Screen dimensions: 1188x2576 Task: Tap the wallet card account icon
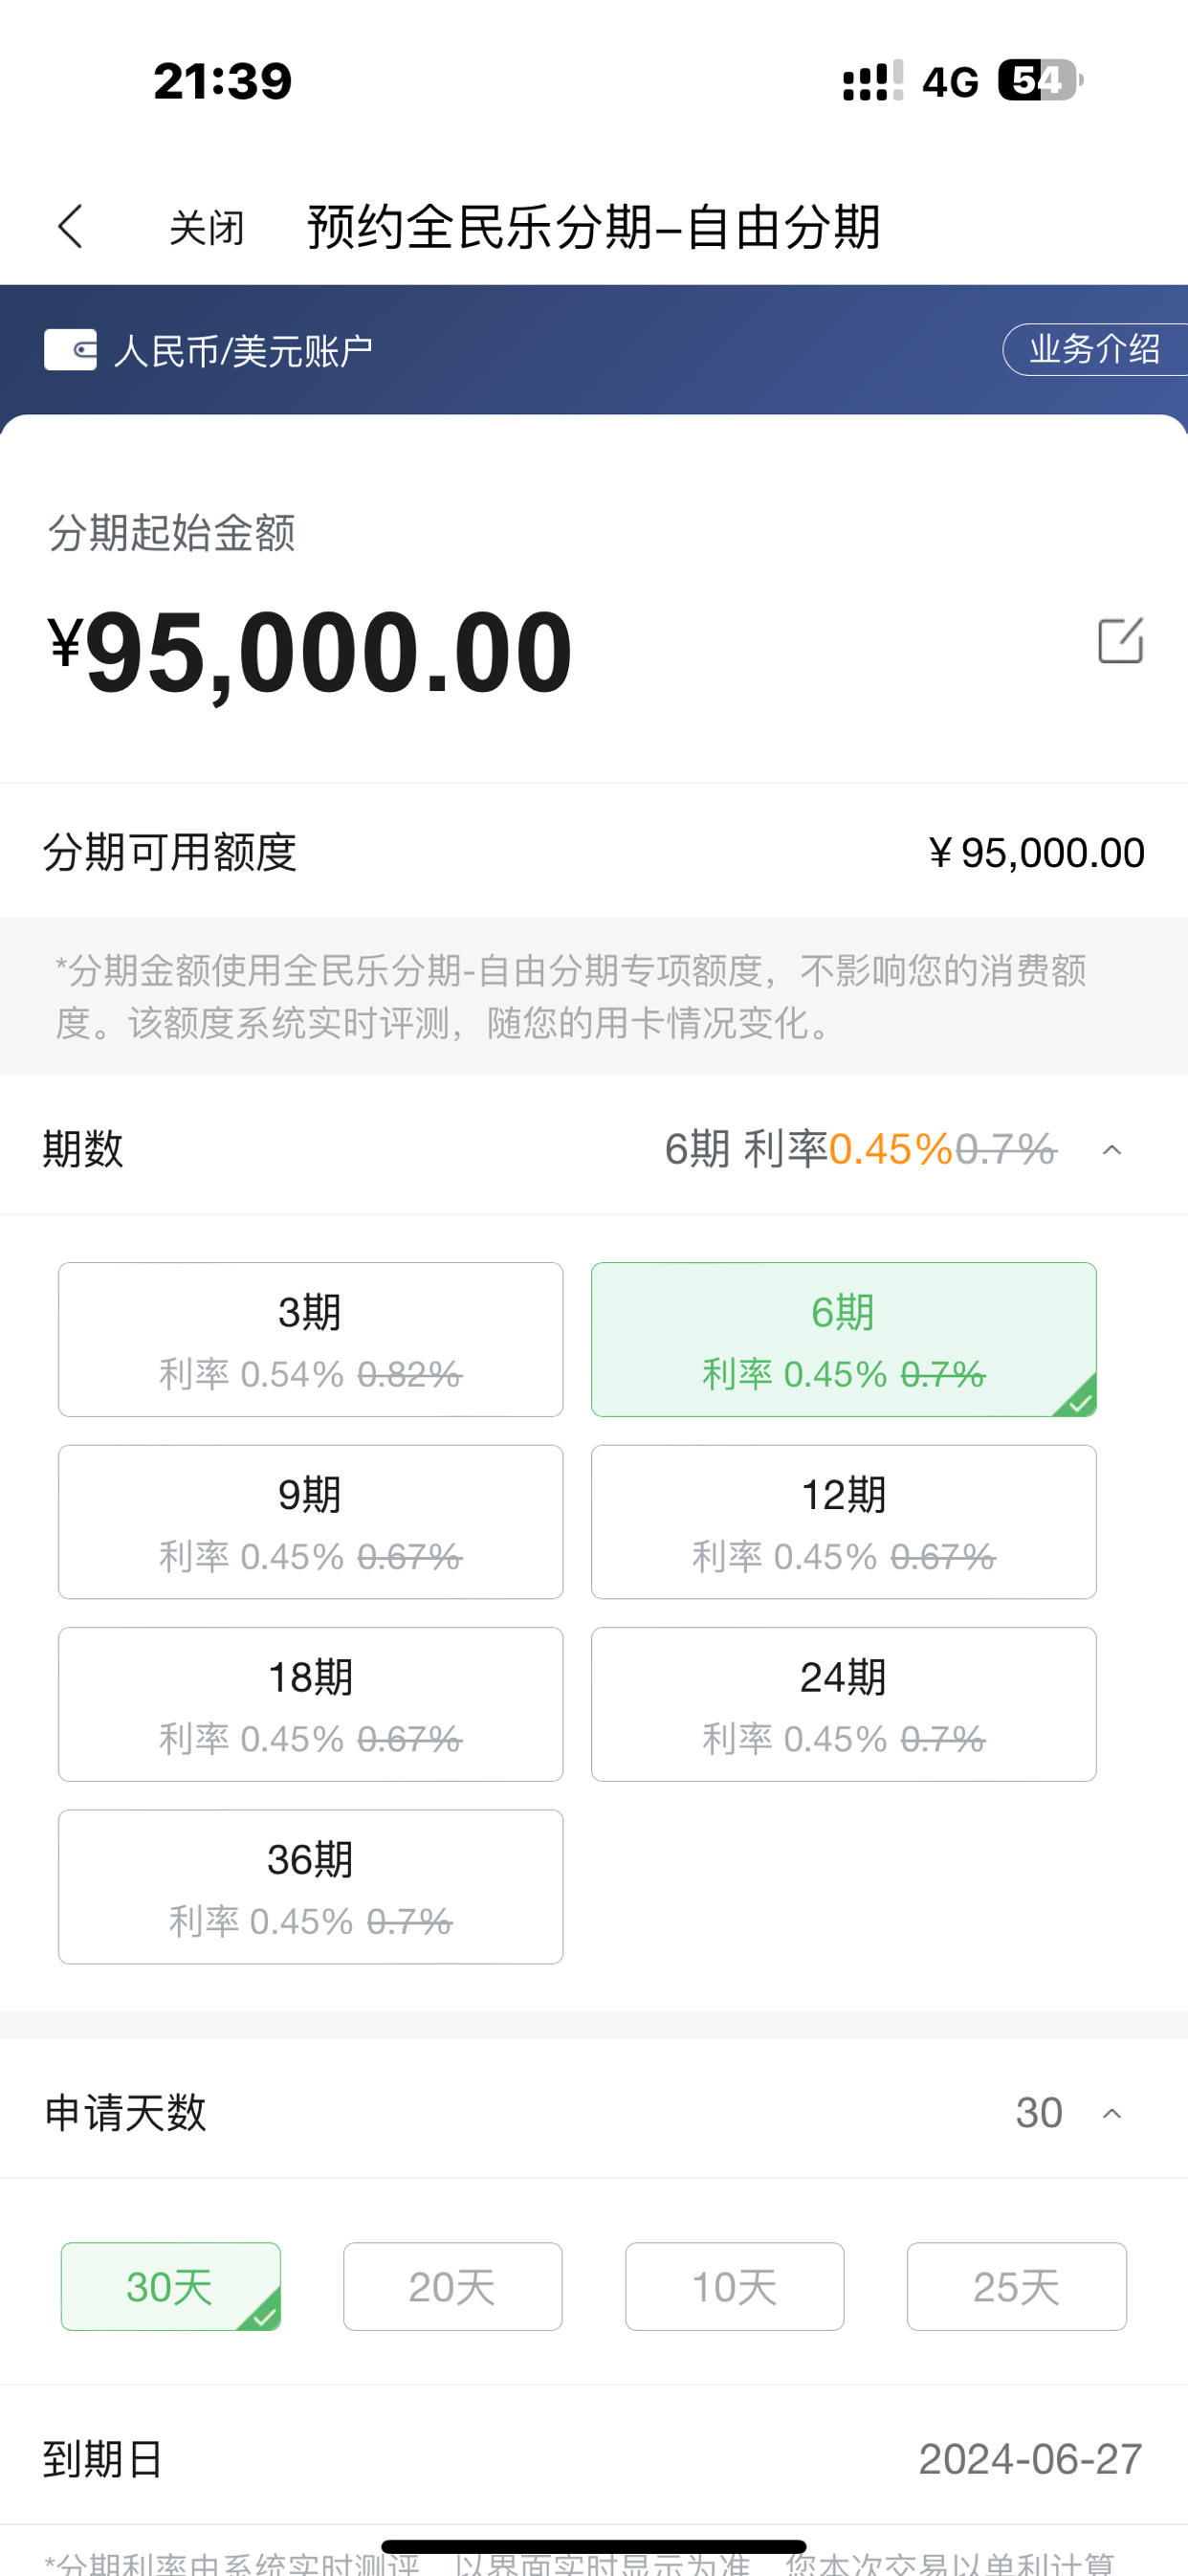click(x=70, y=350)
